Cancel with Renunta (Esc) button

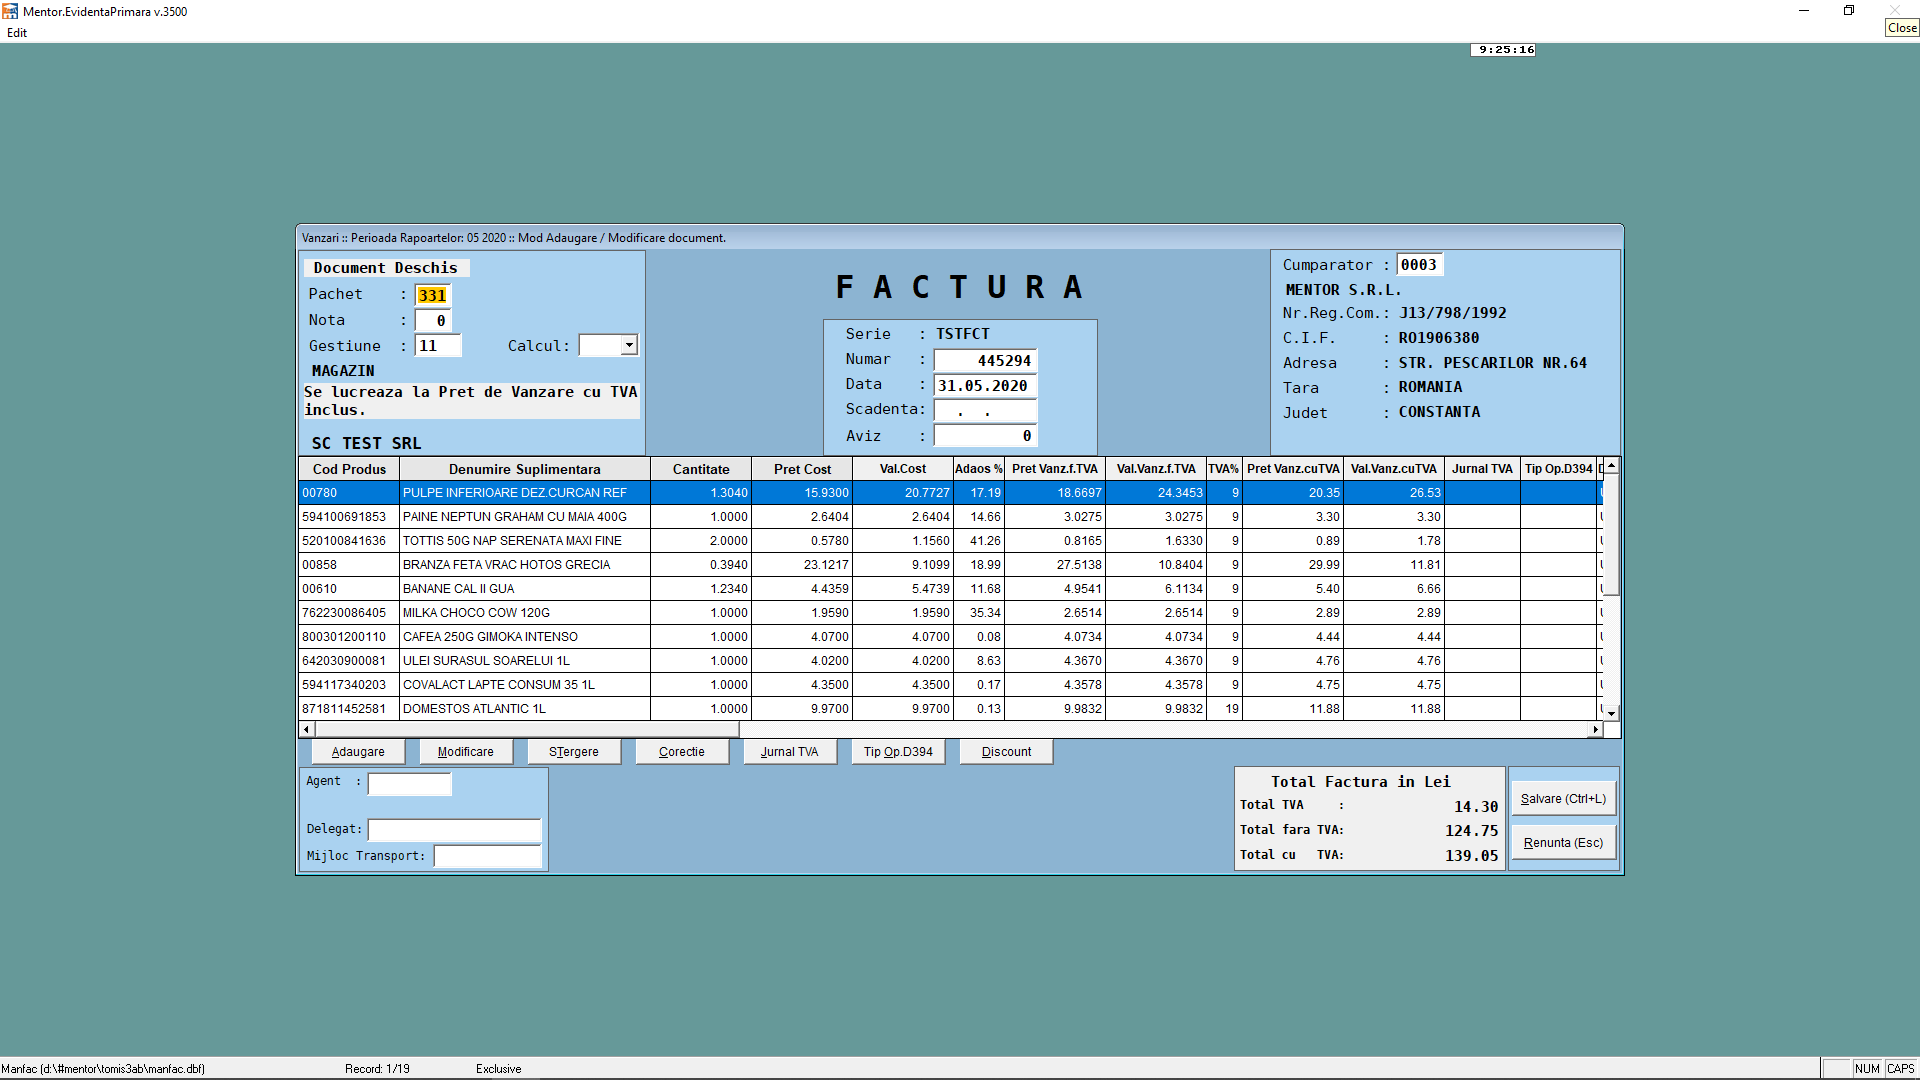click(1562, 843)
